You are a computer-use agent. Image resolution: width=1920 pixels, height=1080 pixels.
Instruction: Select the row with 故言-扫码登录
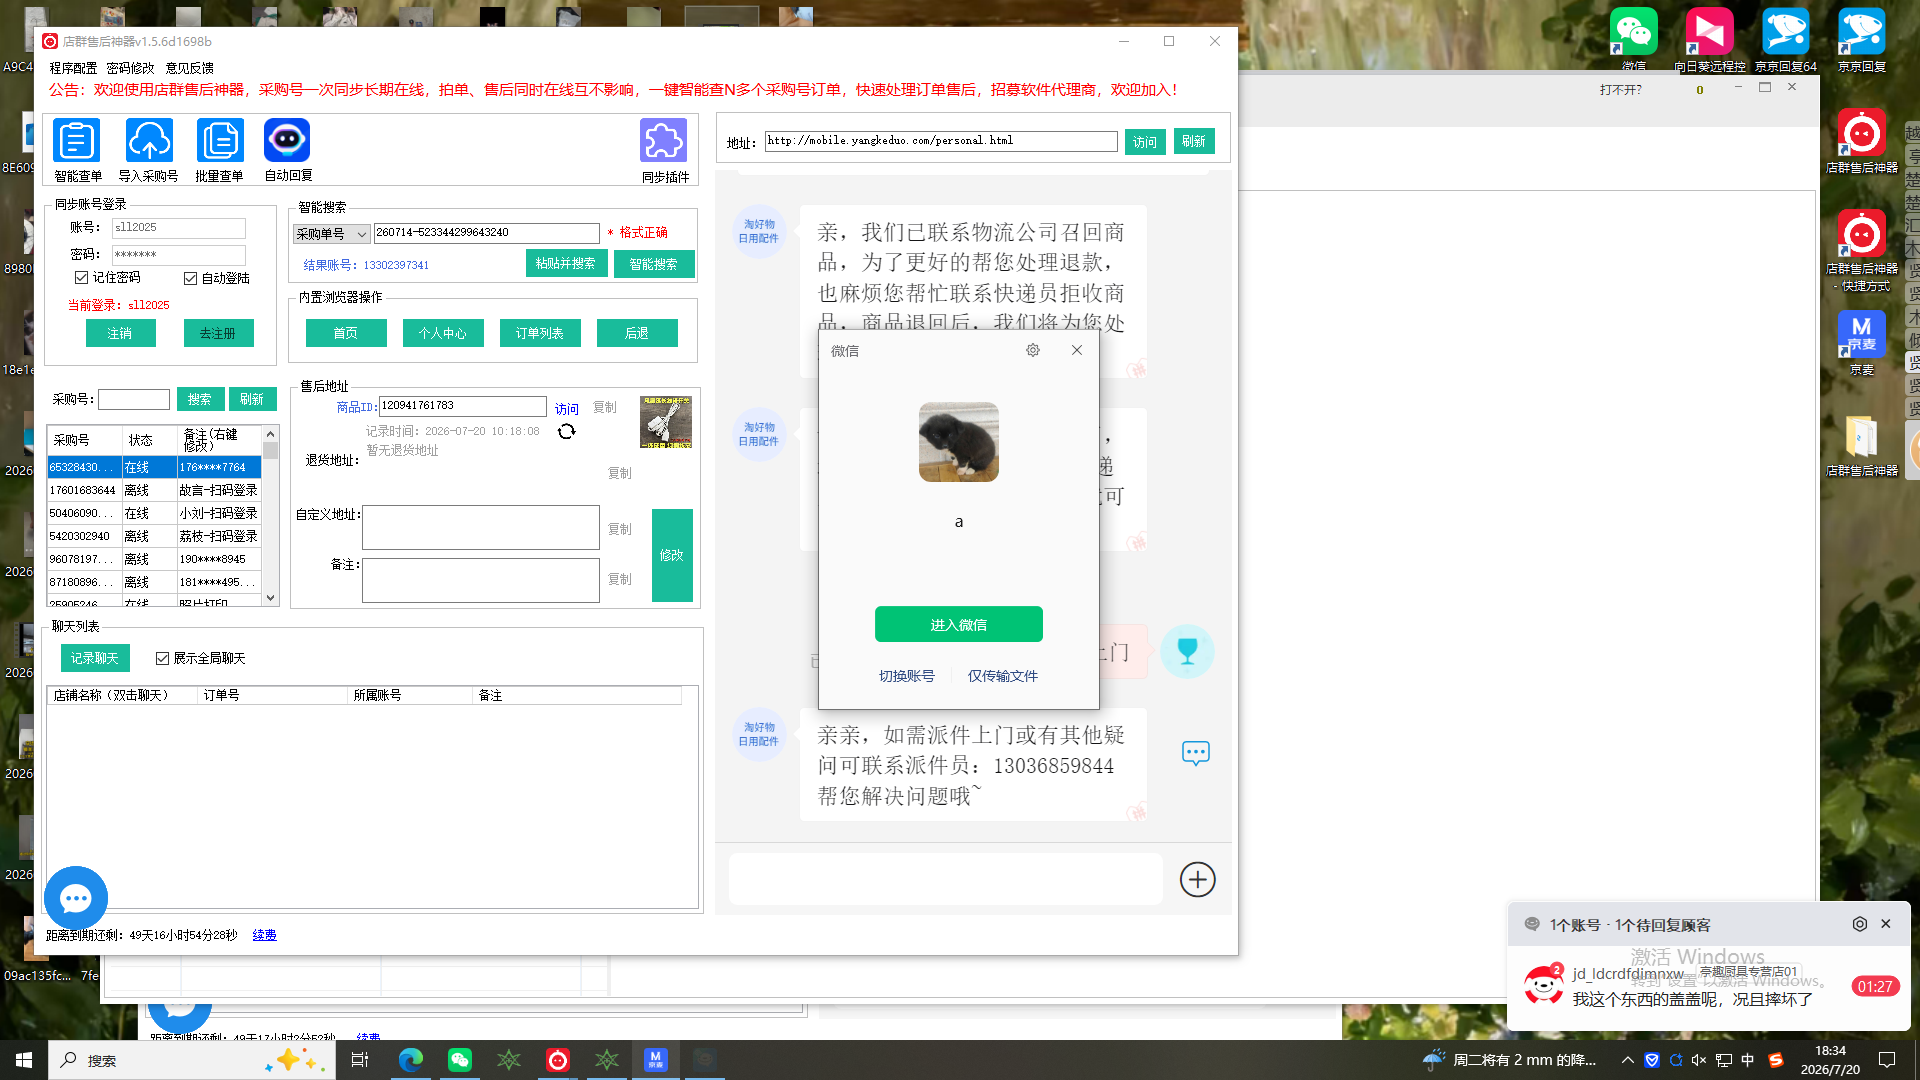click(154, 490)
